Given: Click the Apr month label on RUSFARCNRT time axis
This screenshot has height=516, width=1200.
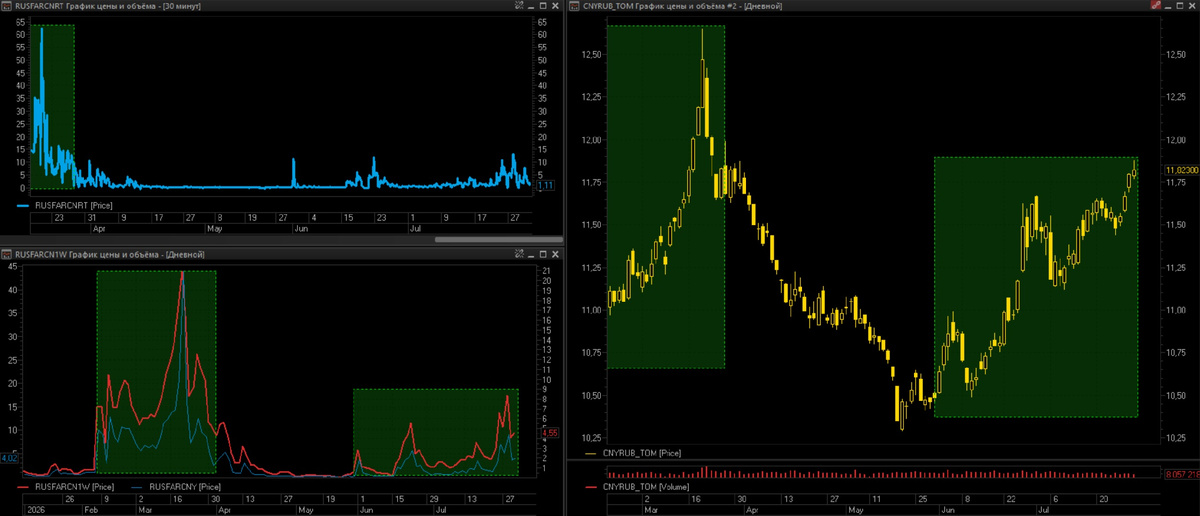Looking at the screenshot, I should click(x=98, y=228).
